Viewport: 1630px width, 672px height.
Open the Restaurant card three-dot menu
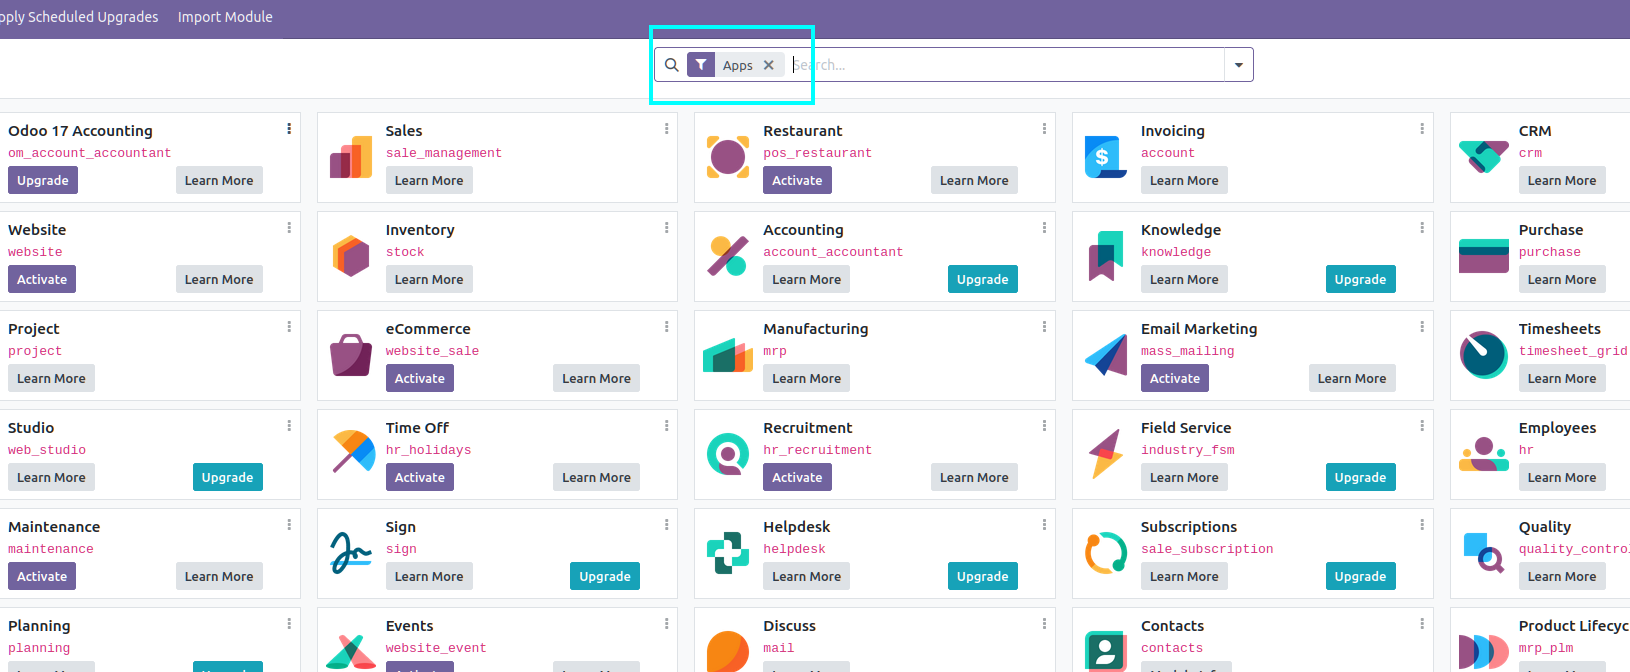(1045, 129)
